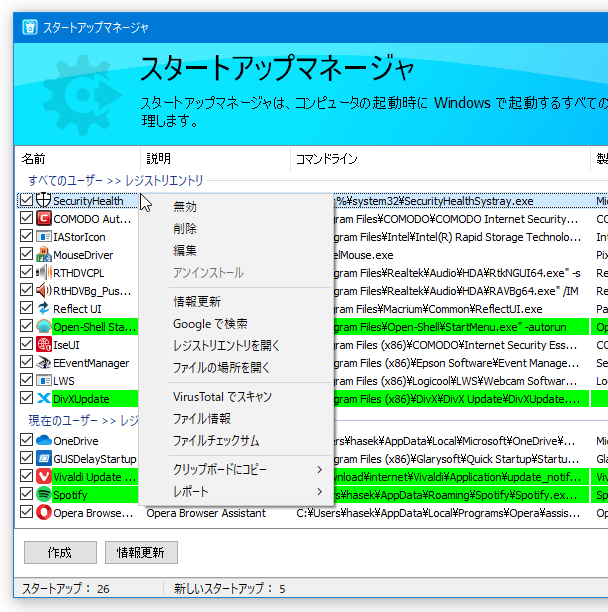Toggle the IAStorIcon checkbox

point(26,236)
